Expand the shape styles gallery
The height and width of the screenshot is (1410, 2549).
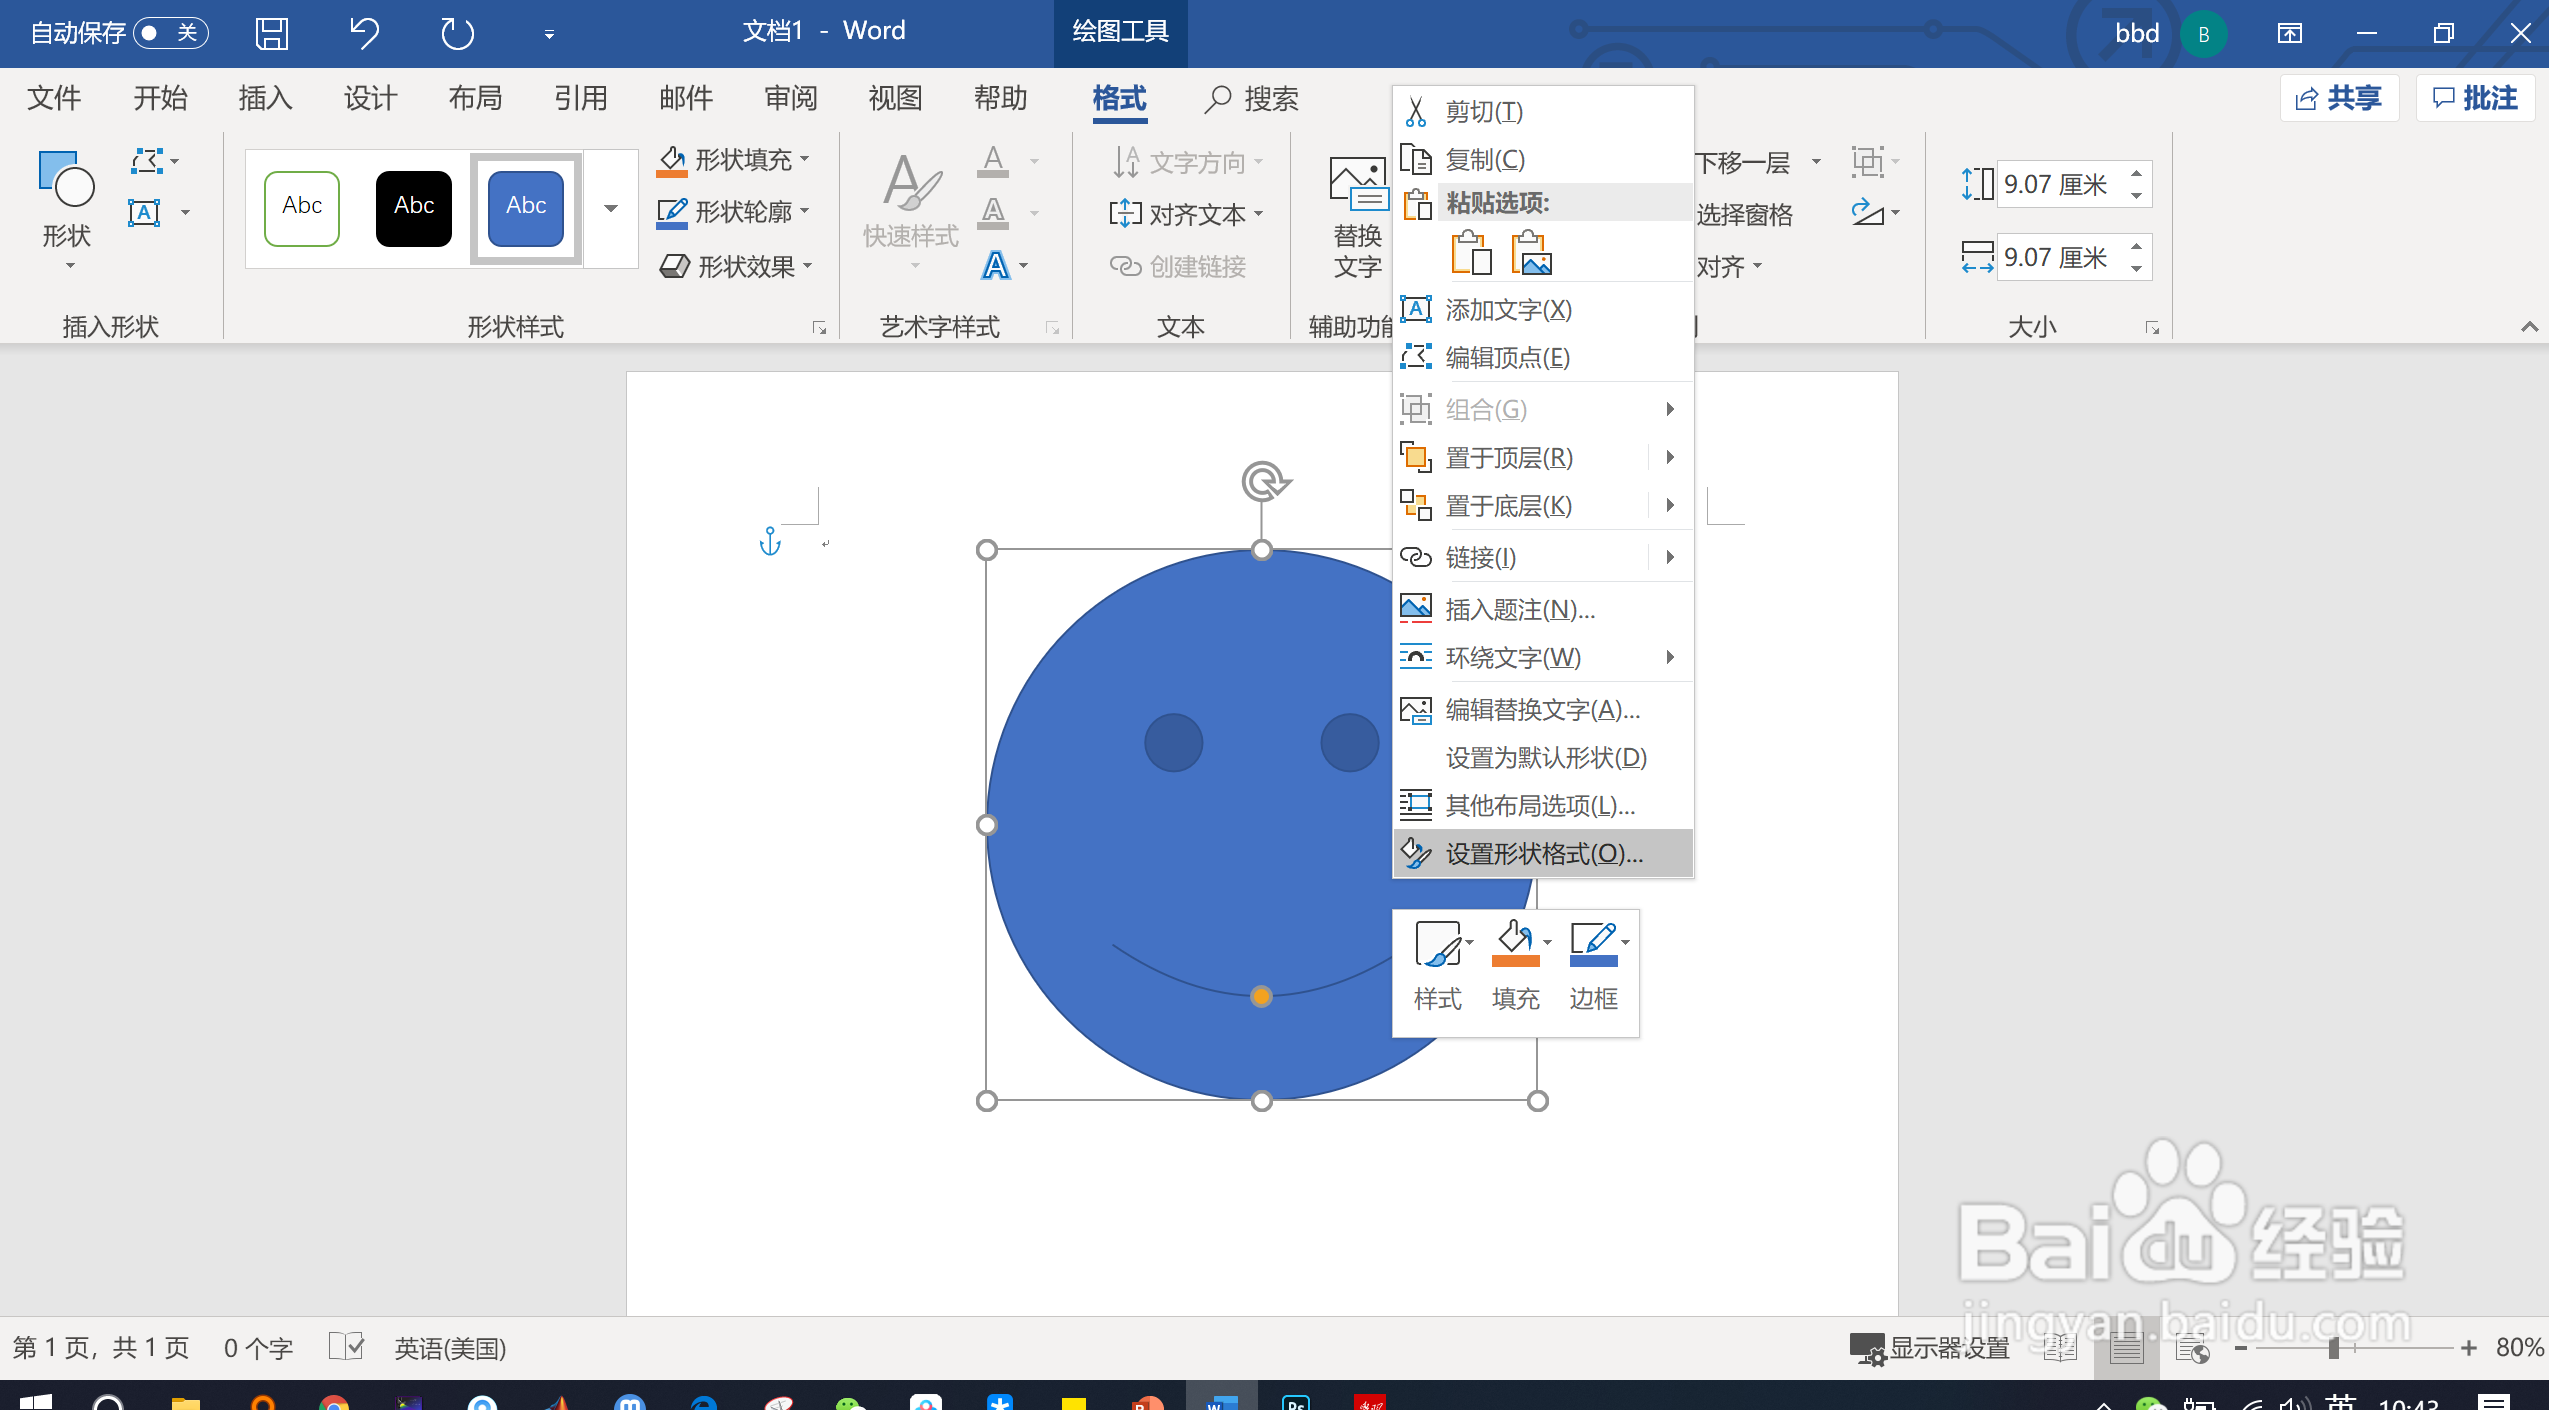[x=611, y=208]
